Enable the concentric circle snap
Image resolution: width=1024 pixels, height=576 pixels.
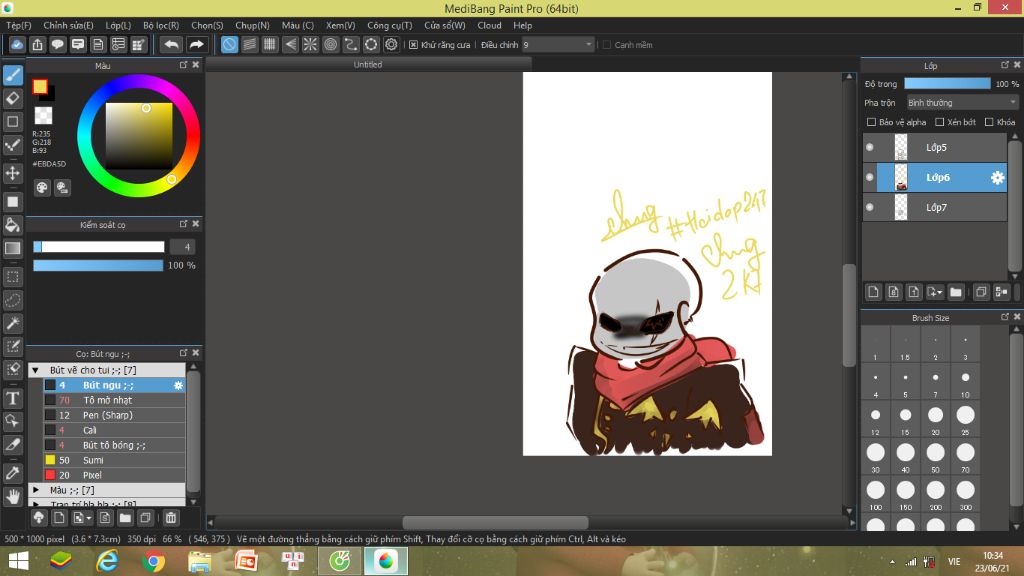coord(330,44)
